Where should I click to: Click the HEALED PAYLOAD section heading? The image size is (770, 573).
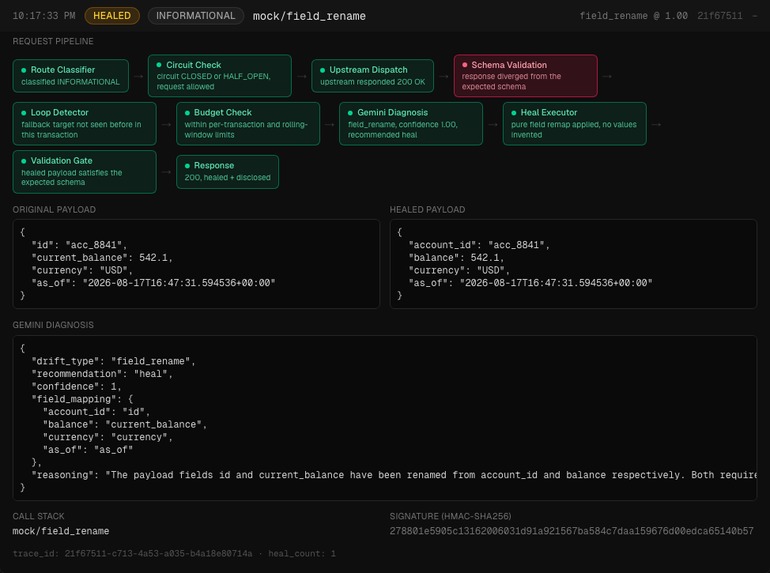tap(427, 210)
